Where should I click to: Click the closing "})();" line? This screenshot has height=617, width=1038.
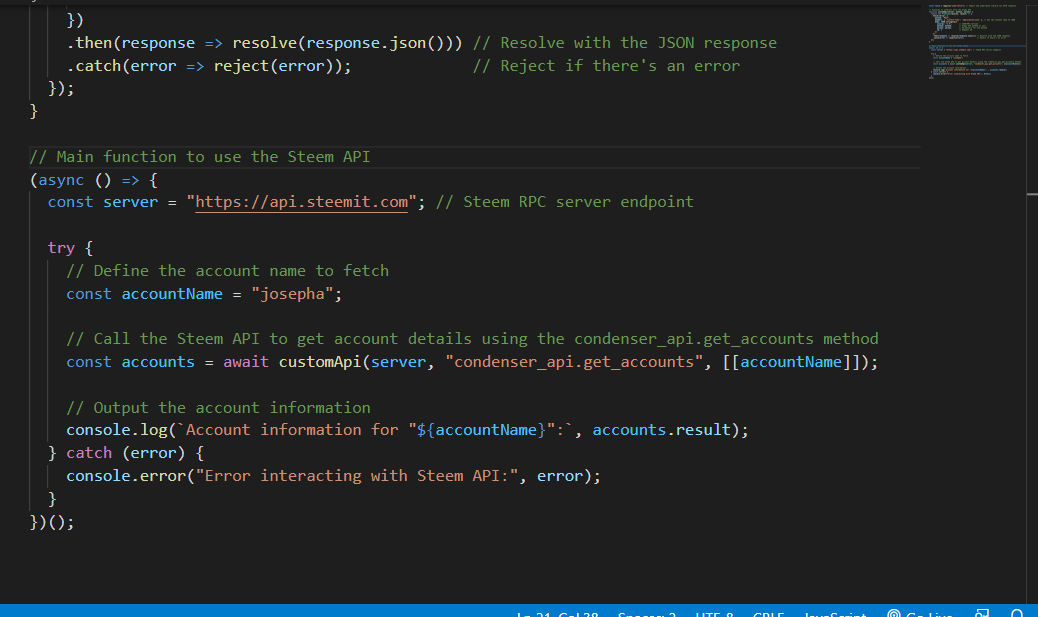tap(52, 522)
